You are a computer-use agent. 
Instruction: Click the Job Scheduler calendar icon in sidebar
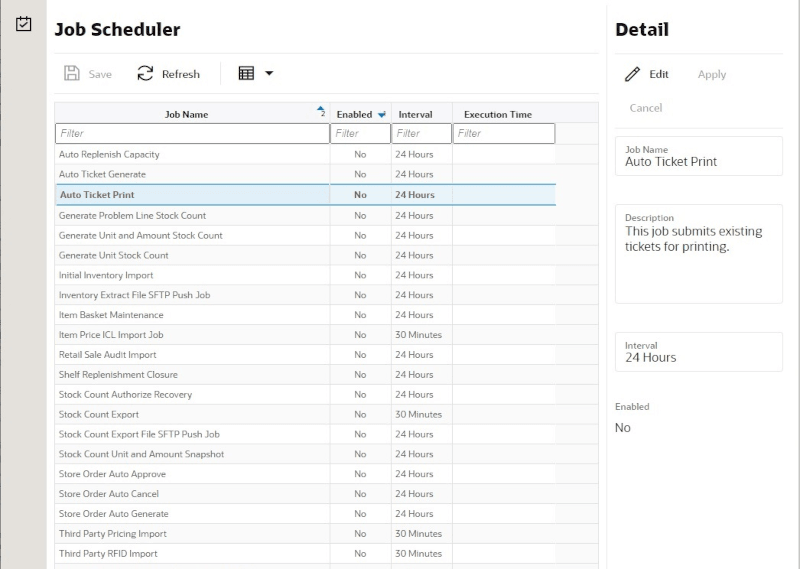coord(23,23)
